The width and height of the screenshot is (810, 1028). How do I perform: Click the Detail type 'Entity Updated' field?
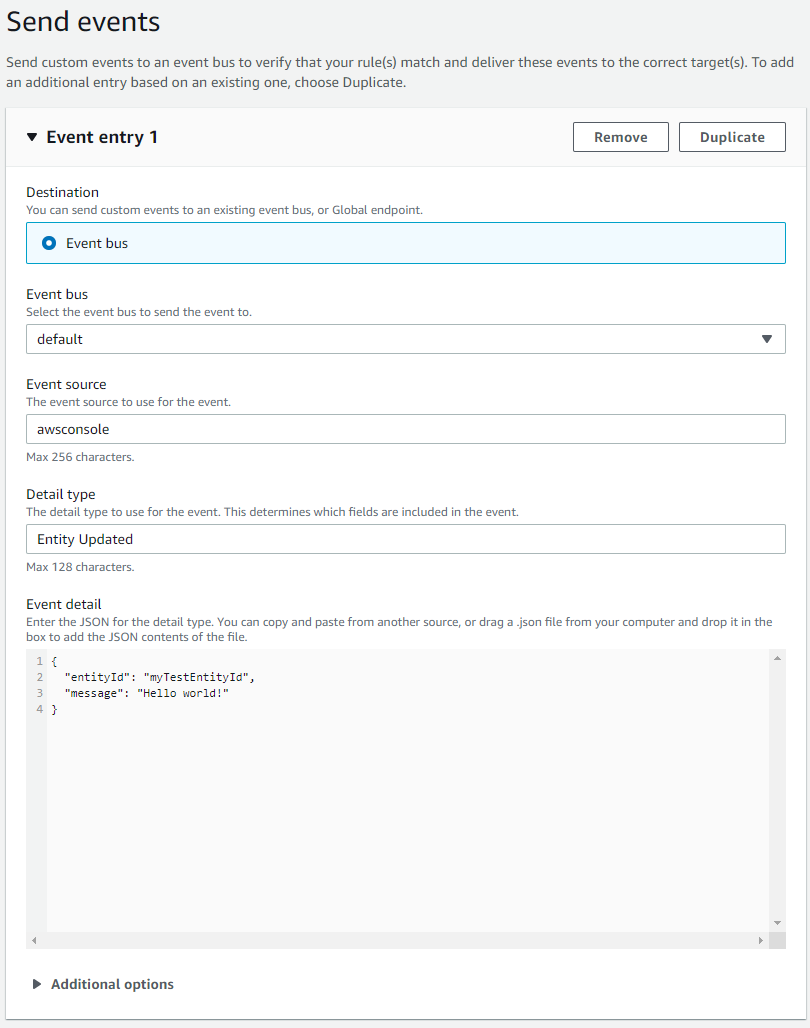(405, 539)
